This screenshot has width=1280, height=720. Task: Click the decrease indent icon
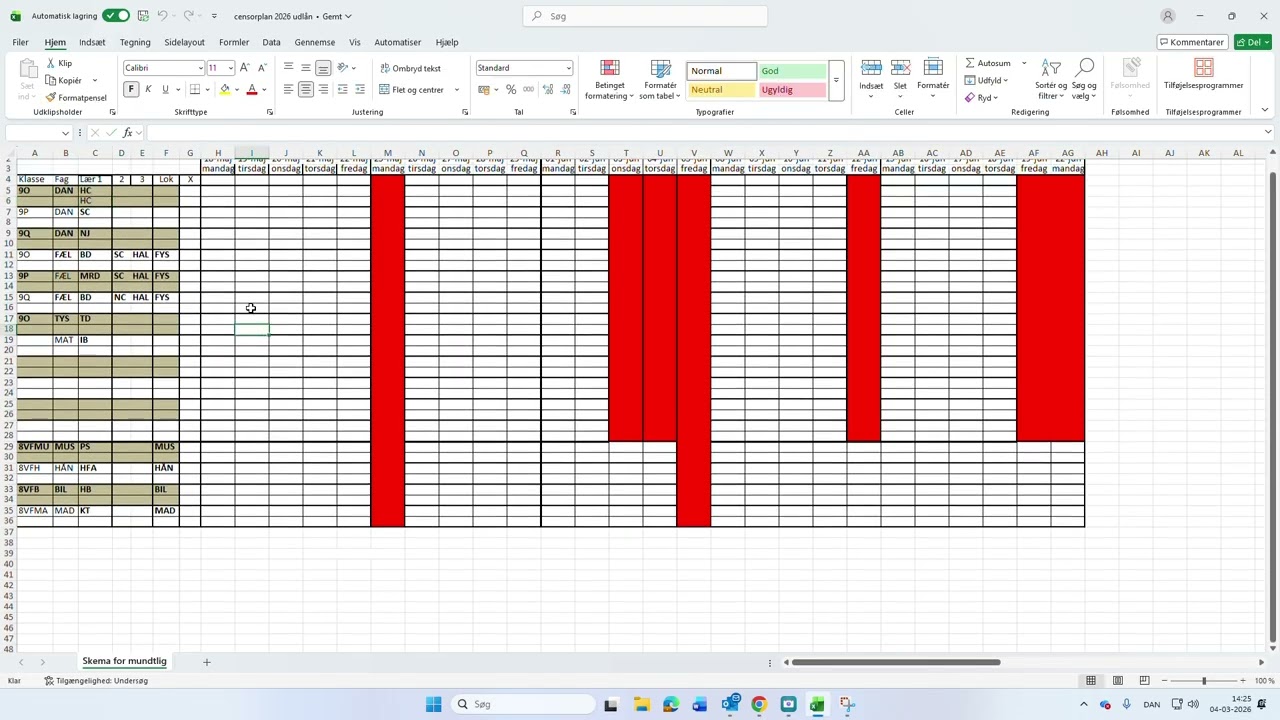342,90
